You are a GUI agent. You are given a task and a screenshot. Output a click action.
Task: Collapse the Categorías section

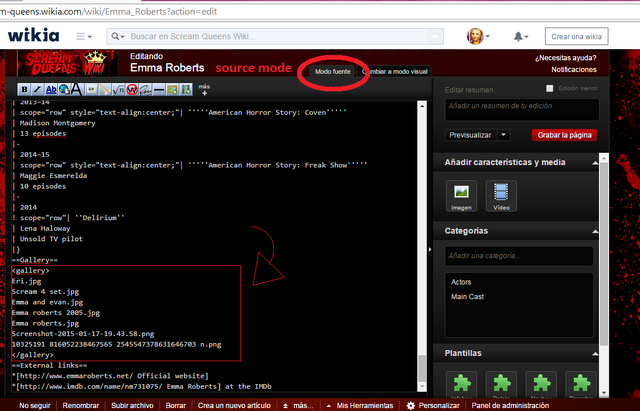pos(595,231)
